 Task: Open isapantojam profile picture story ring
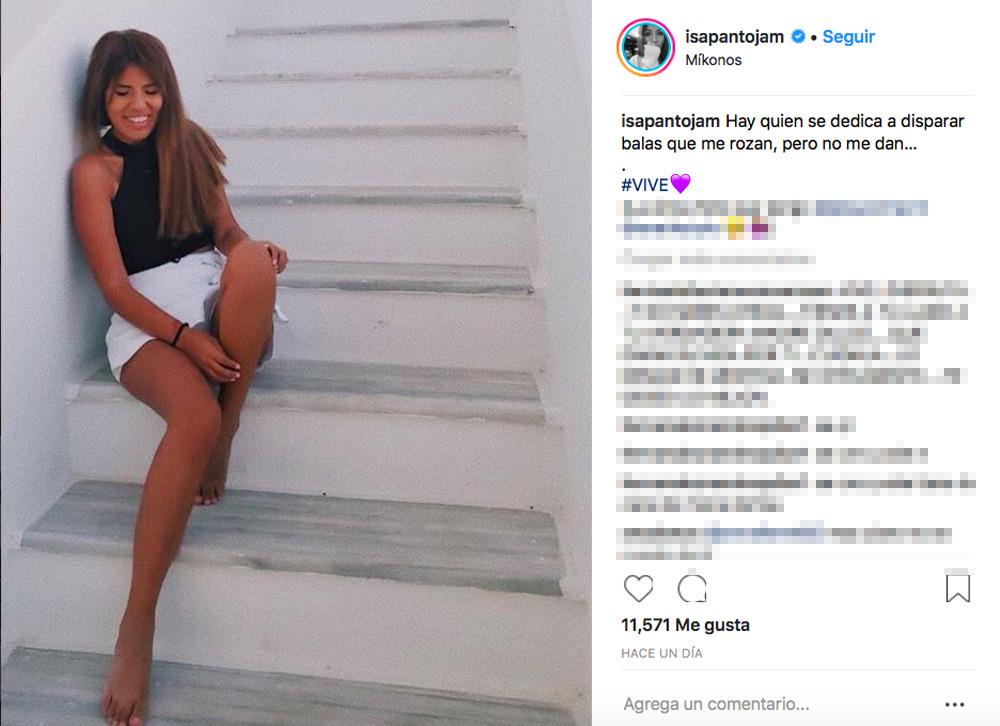(645, 47)
